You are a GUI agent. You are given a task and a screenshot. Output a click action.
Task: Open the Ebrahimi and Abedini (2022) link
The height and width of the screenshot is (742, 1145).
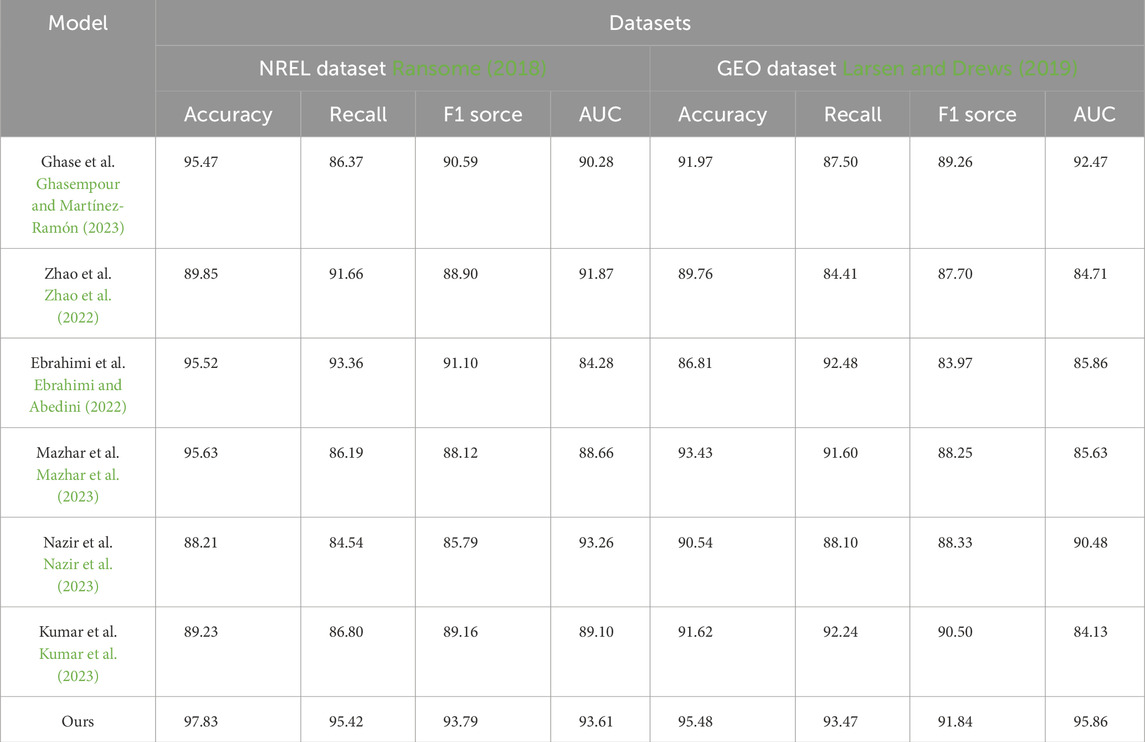(x=77, y=396)
